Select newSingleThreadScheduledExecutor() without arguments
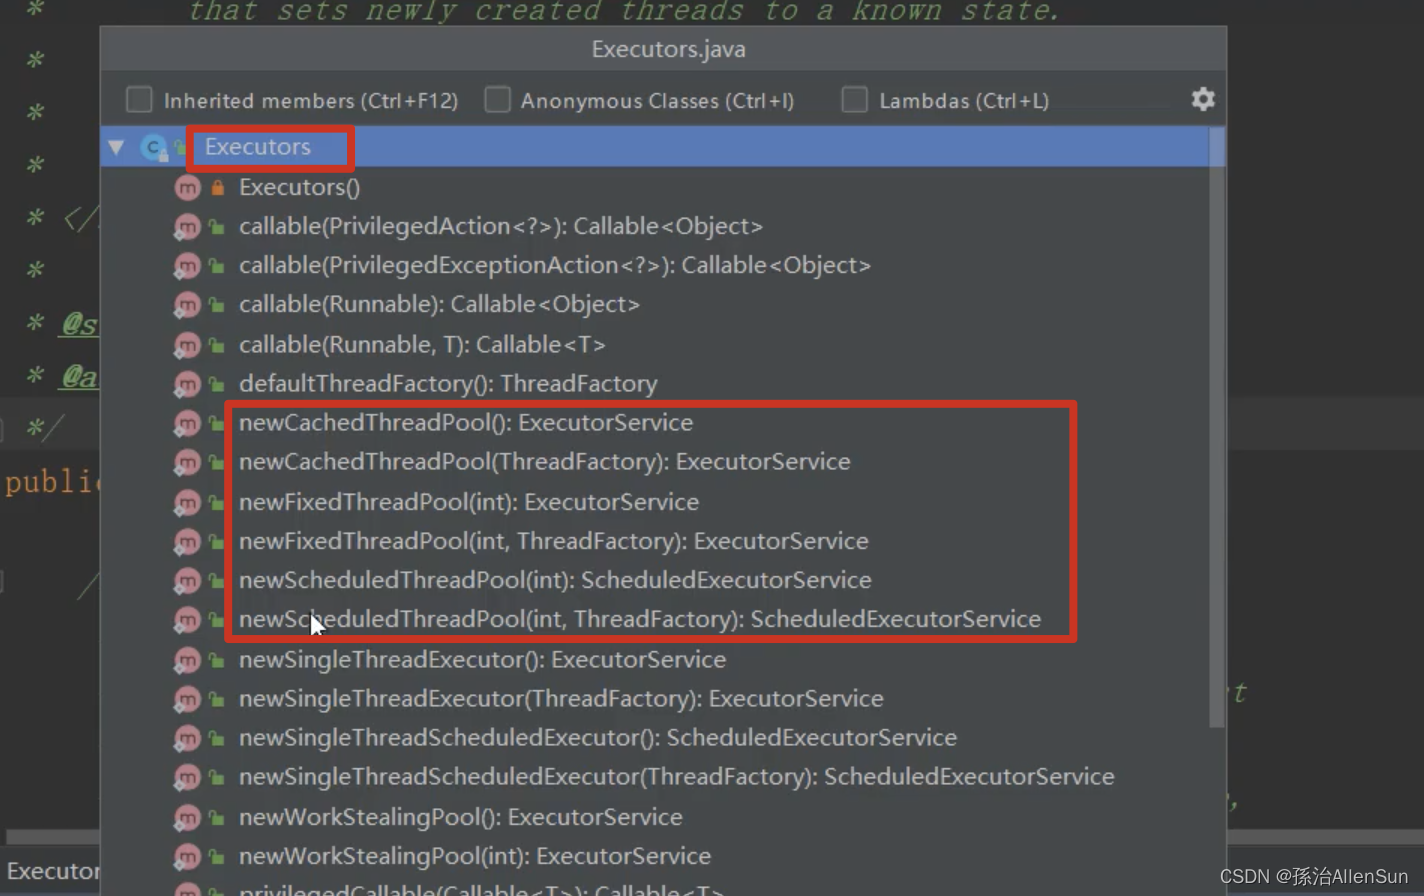1424x896 pixels. 598,737
